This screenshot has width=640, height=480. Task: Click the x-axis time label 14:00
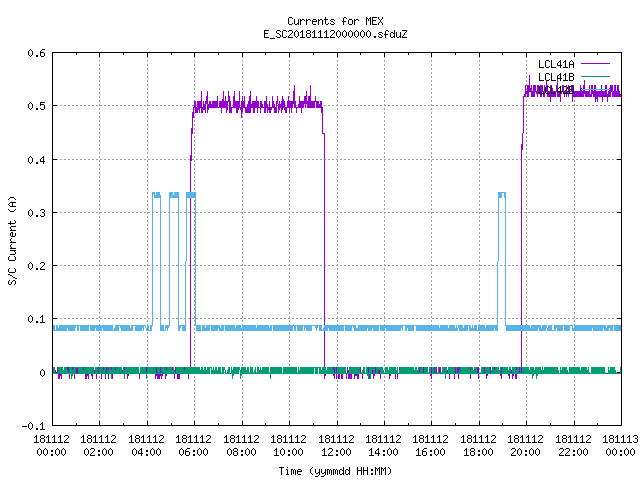[x=383, y=452]
